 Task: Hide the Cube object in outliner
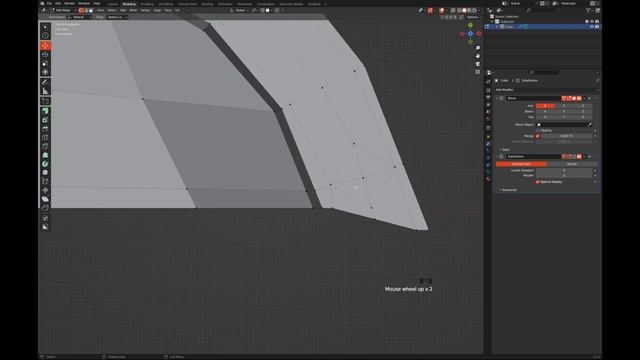pyautogui.click(x=591, y=27)
